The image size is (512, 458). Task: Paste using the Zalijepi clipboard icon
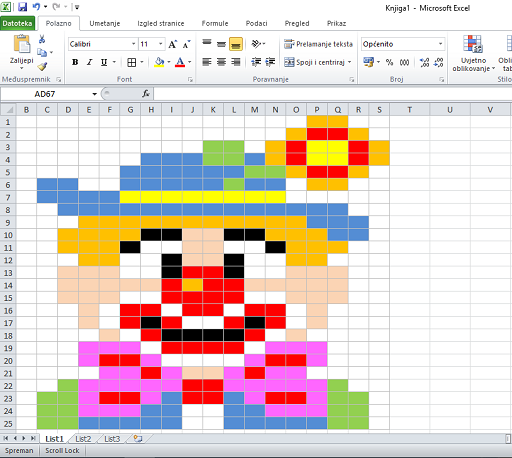click(x=22, y=44)
